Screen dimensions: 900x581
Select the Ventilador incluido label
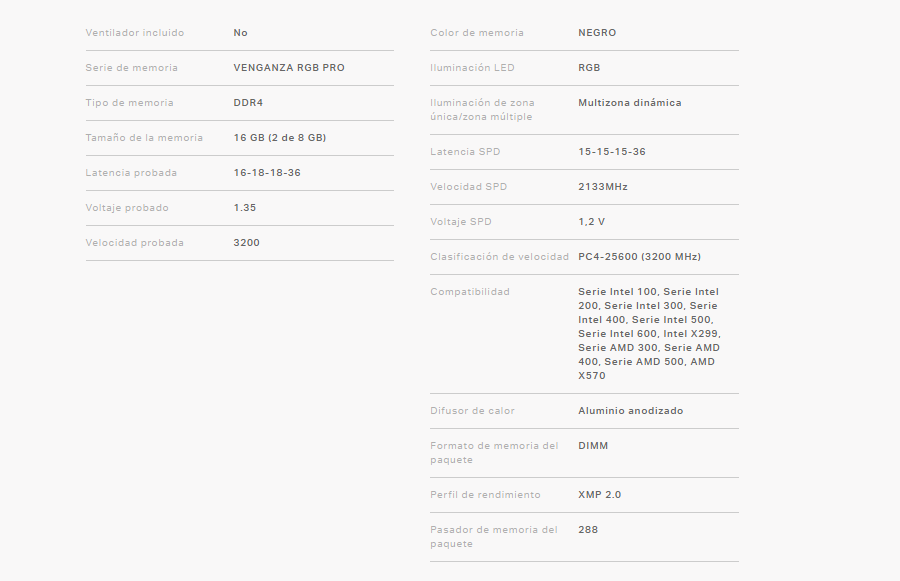pyautogui.click(x=134, y=33)
